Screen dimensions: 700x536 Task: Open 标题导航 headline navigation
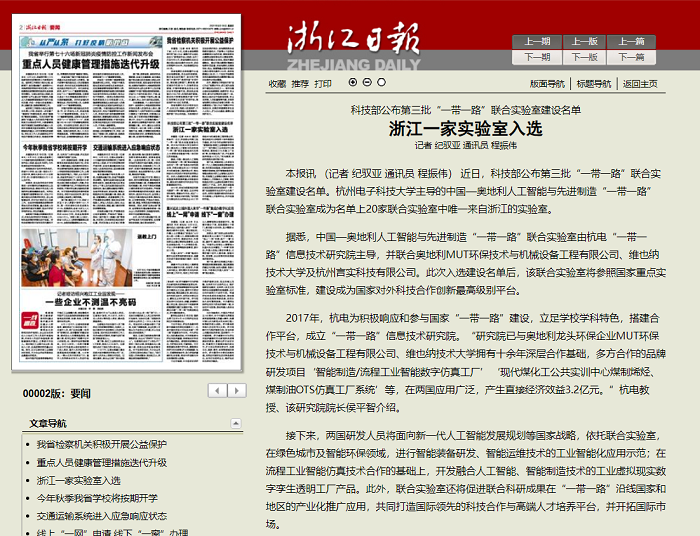[x=594, y=83]
